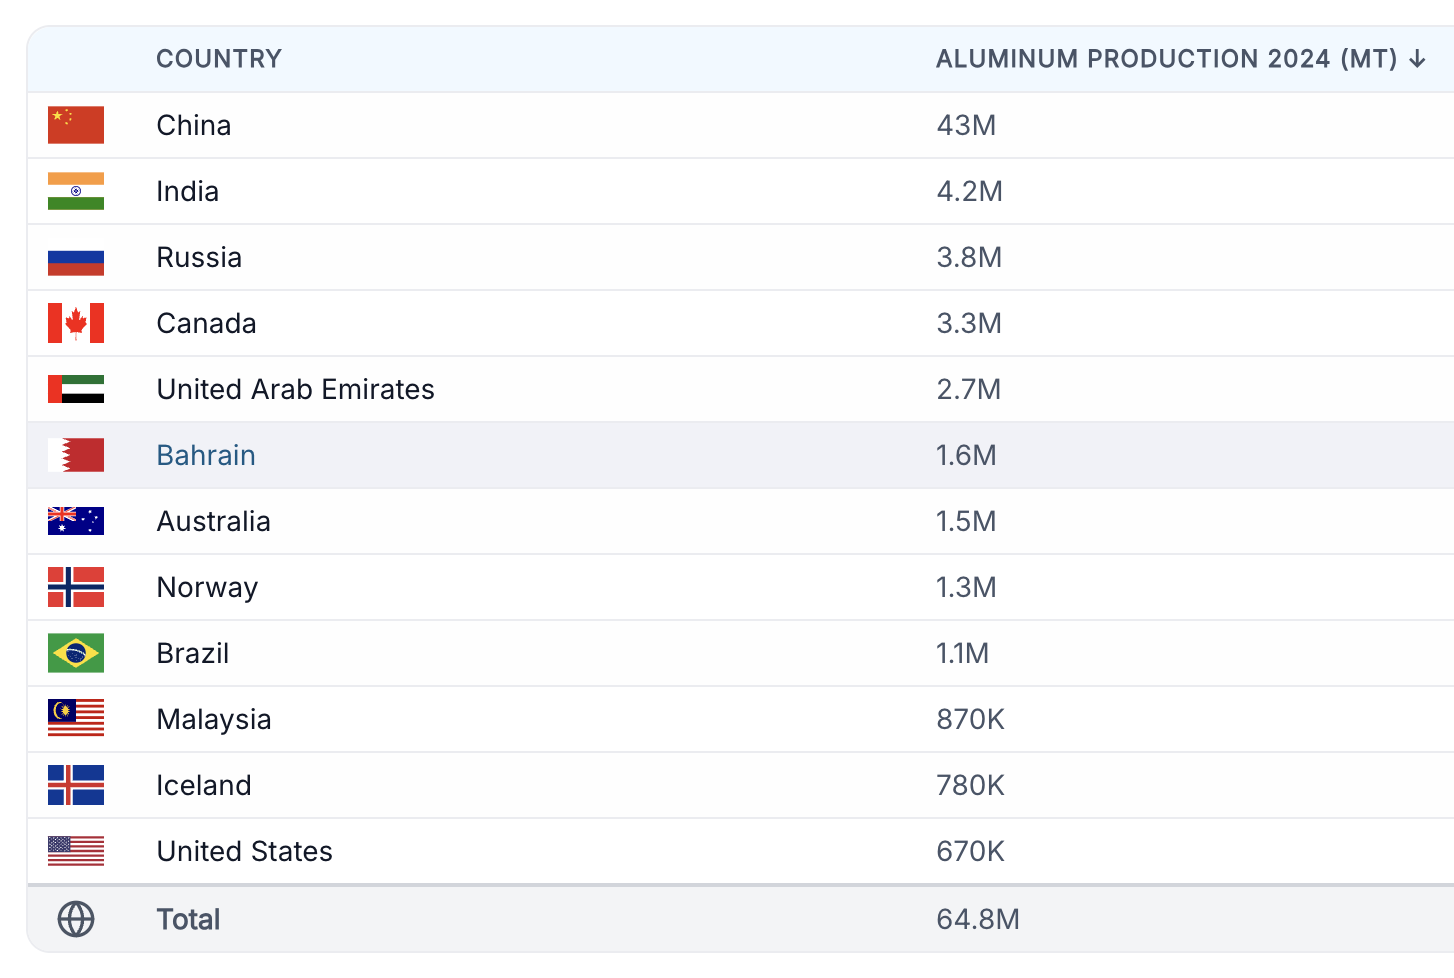Click the Aluminum Production 2024 column header
The height and width of the screenshot is (978, 1454).
1166,59
